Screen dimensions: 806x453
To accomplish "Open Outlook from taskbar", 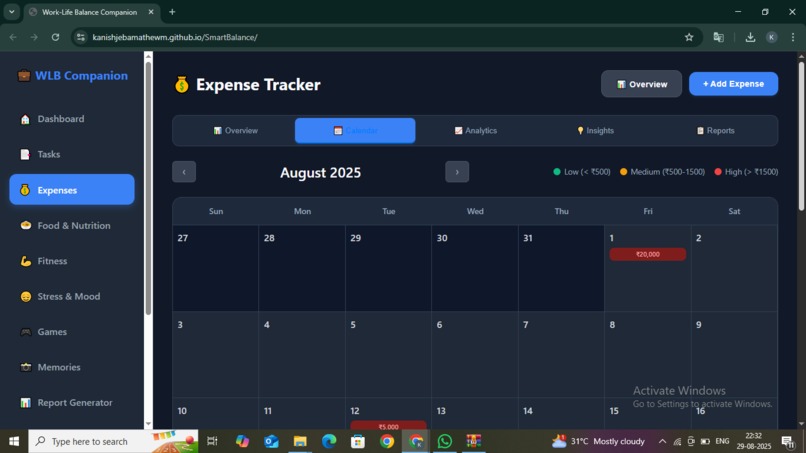I will [x=271, y=441].
